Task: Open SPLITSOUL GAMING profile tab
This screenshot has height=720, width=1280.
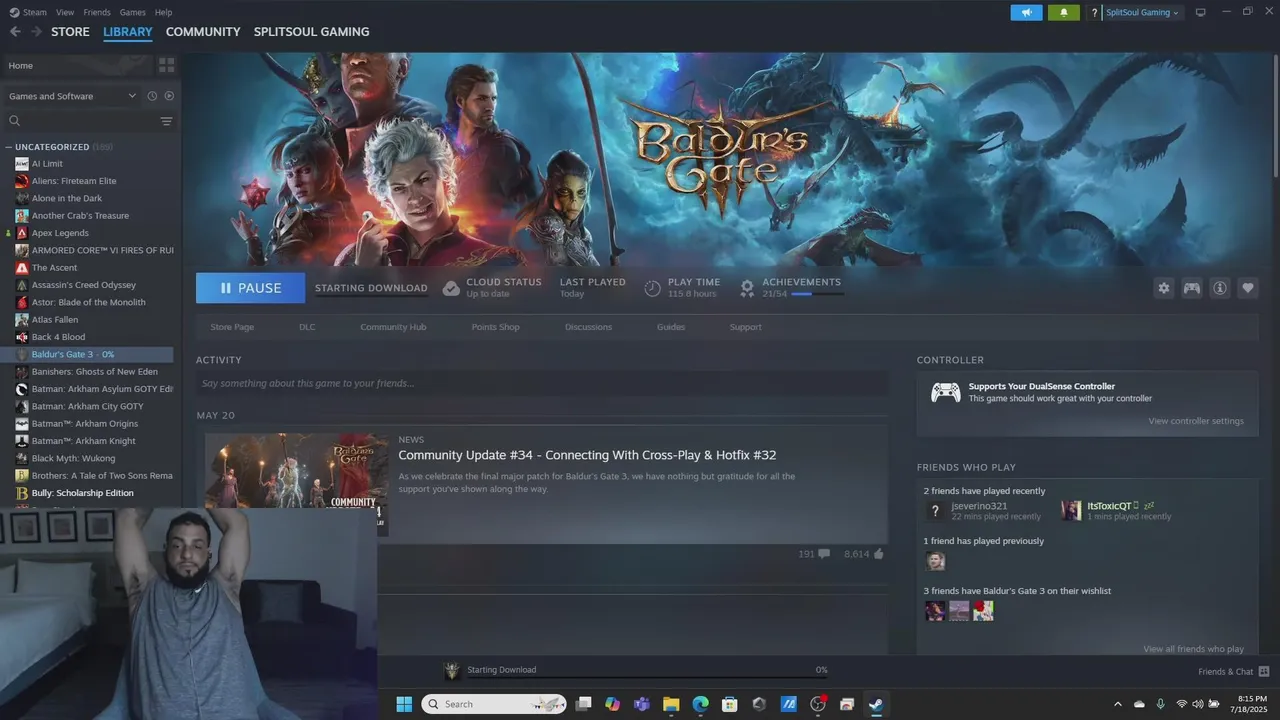Action: [311, 32]
